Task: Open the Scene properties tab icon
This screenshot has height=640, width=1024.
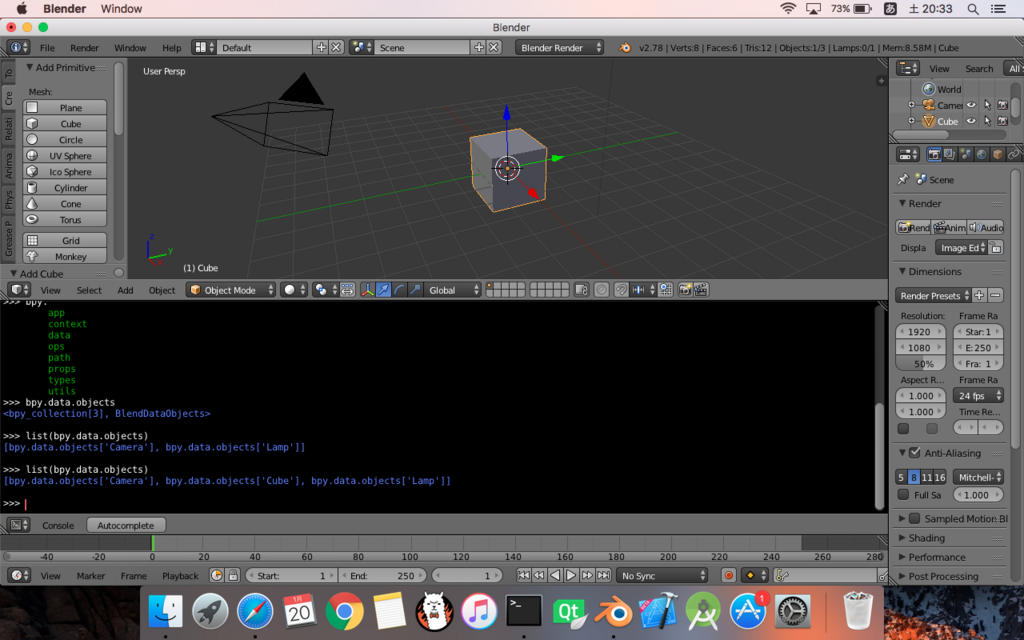Action: [x=965, y=155]
